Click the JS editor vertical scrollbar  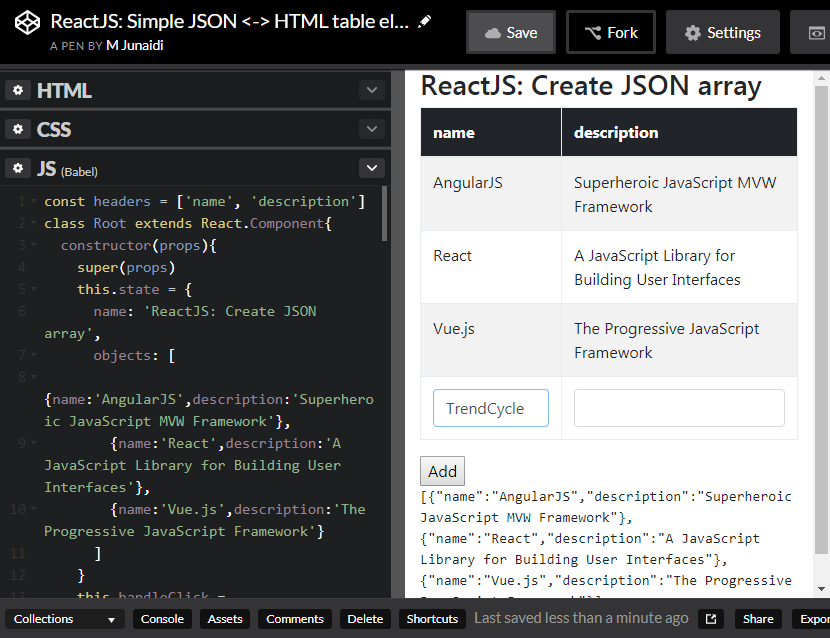pos(384,214)
